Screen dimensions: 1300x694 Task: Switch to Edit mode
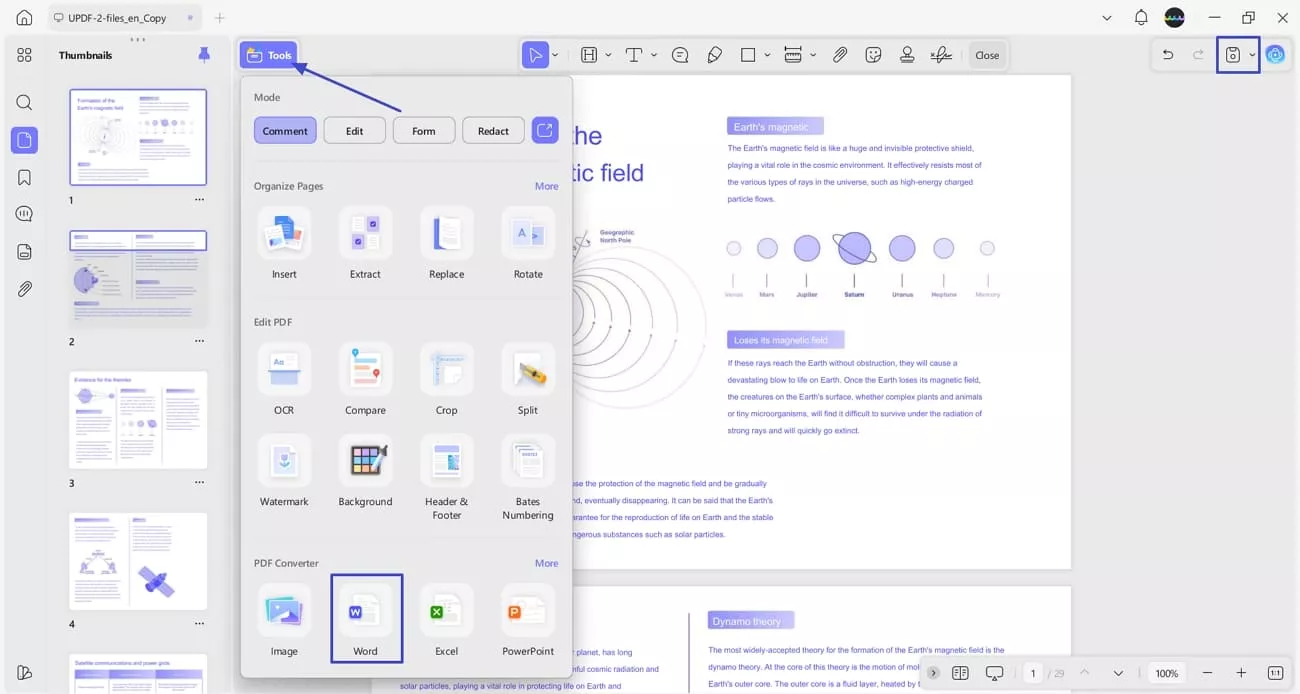pos(354,130)
